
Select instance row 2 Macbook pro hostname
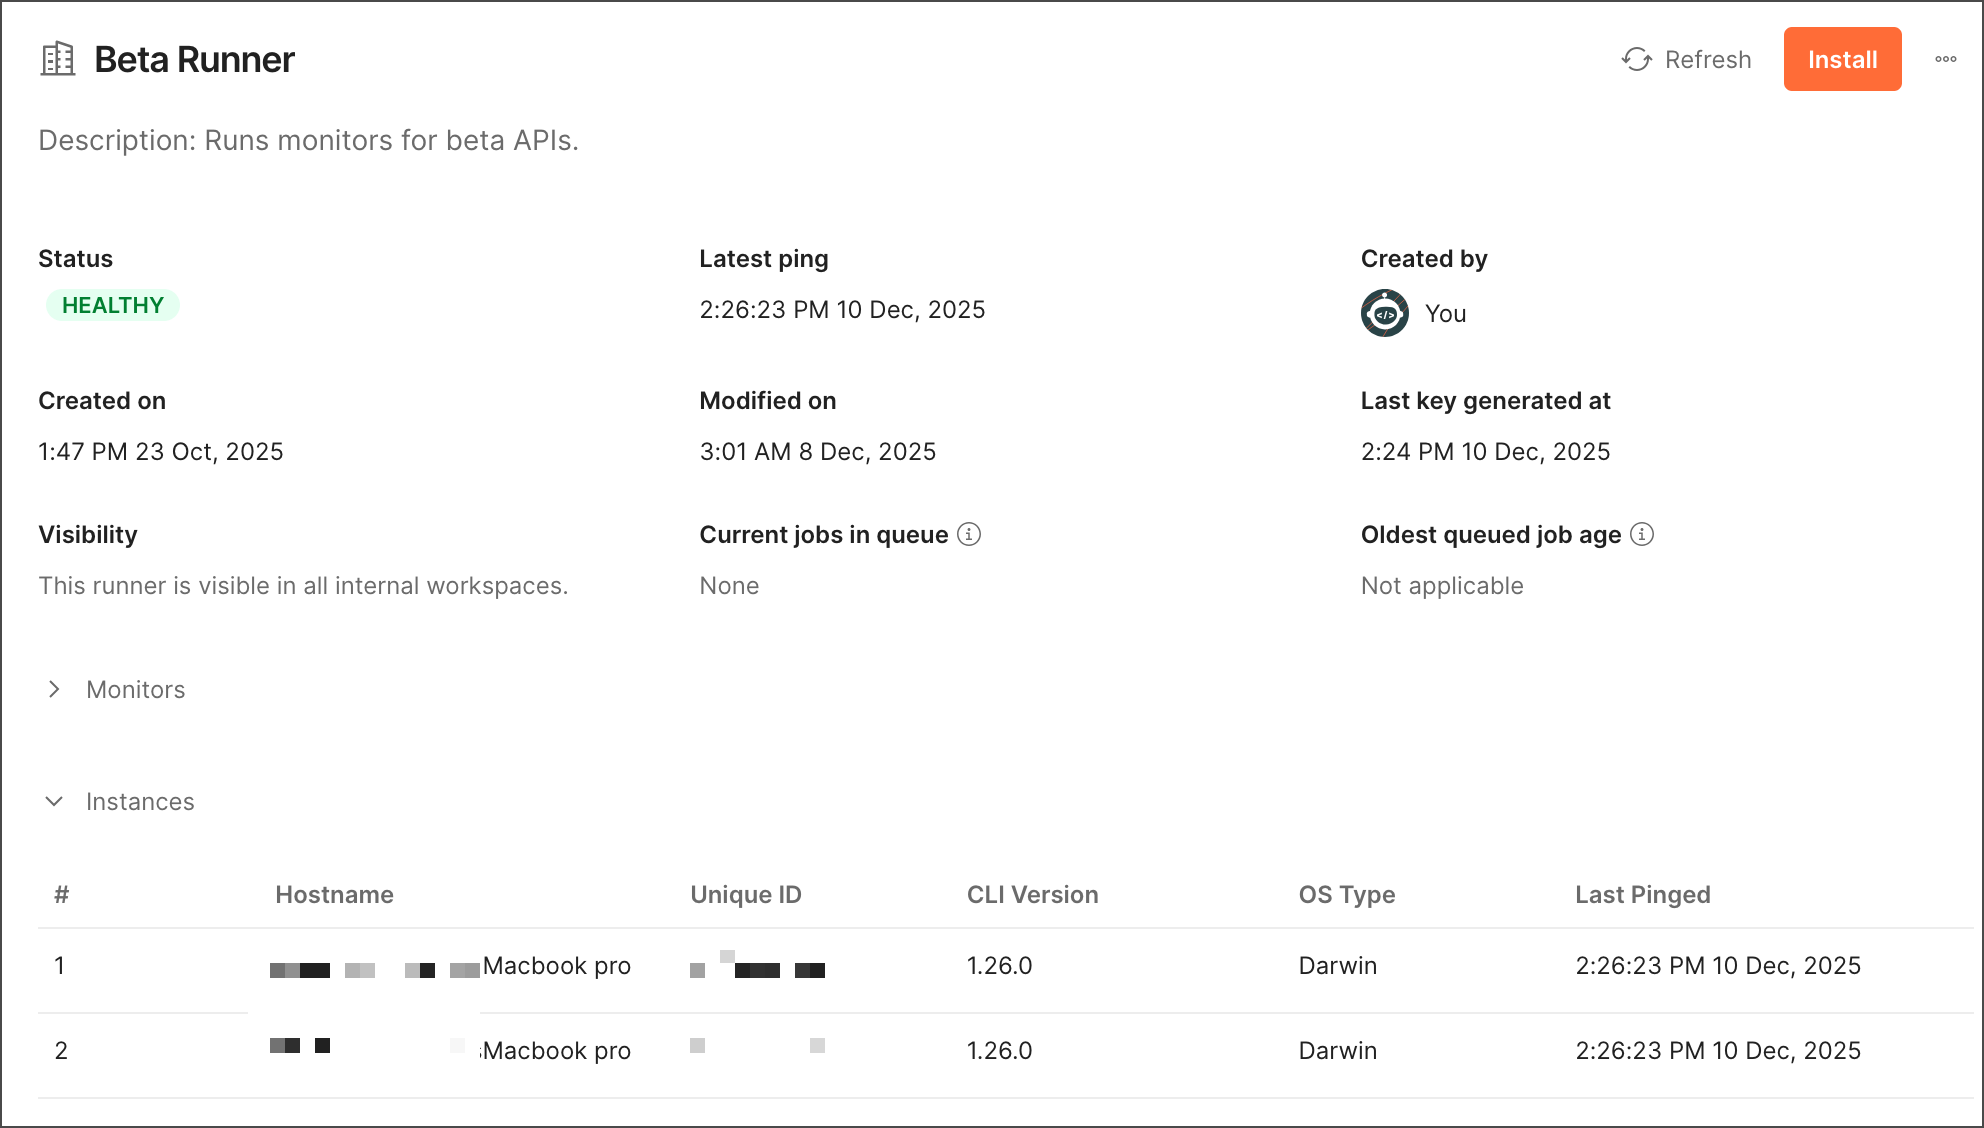point(556,1050)
